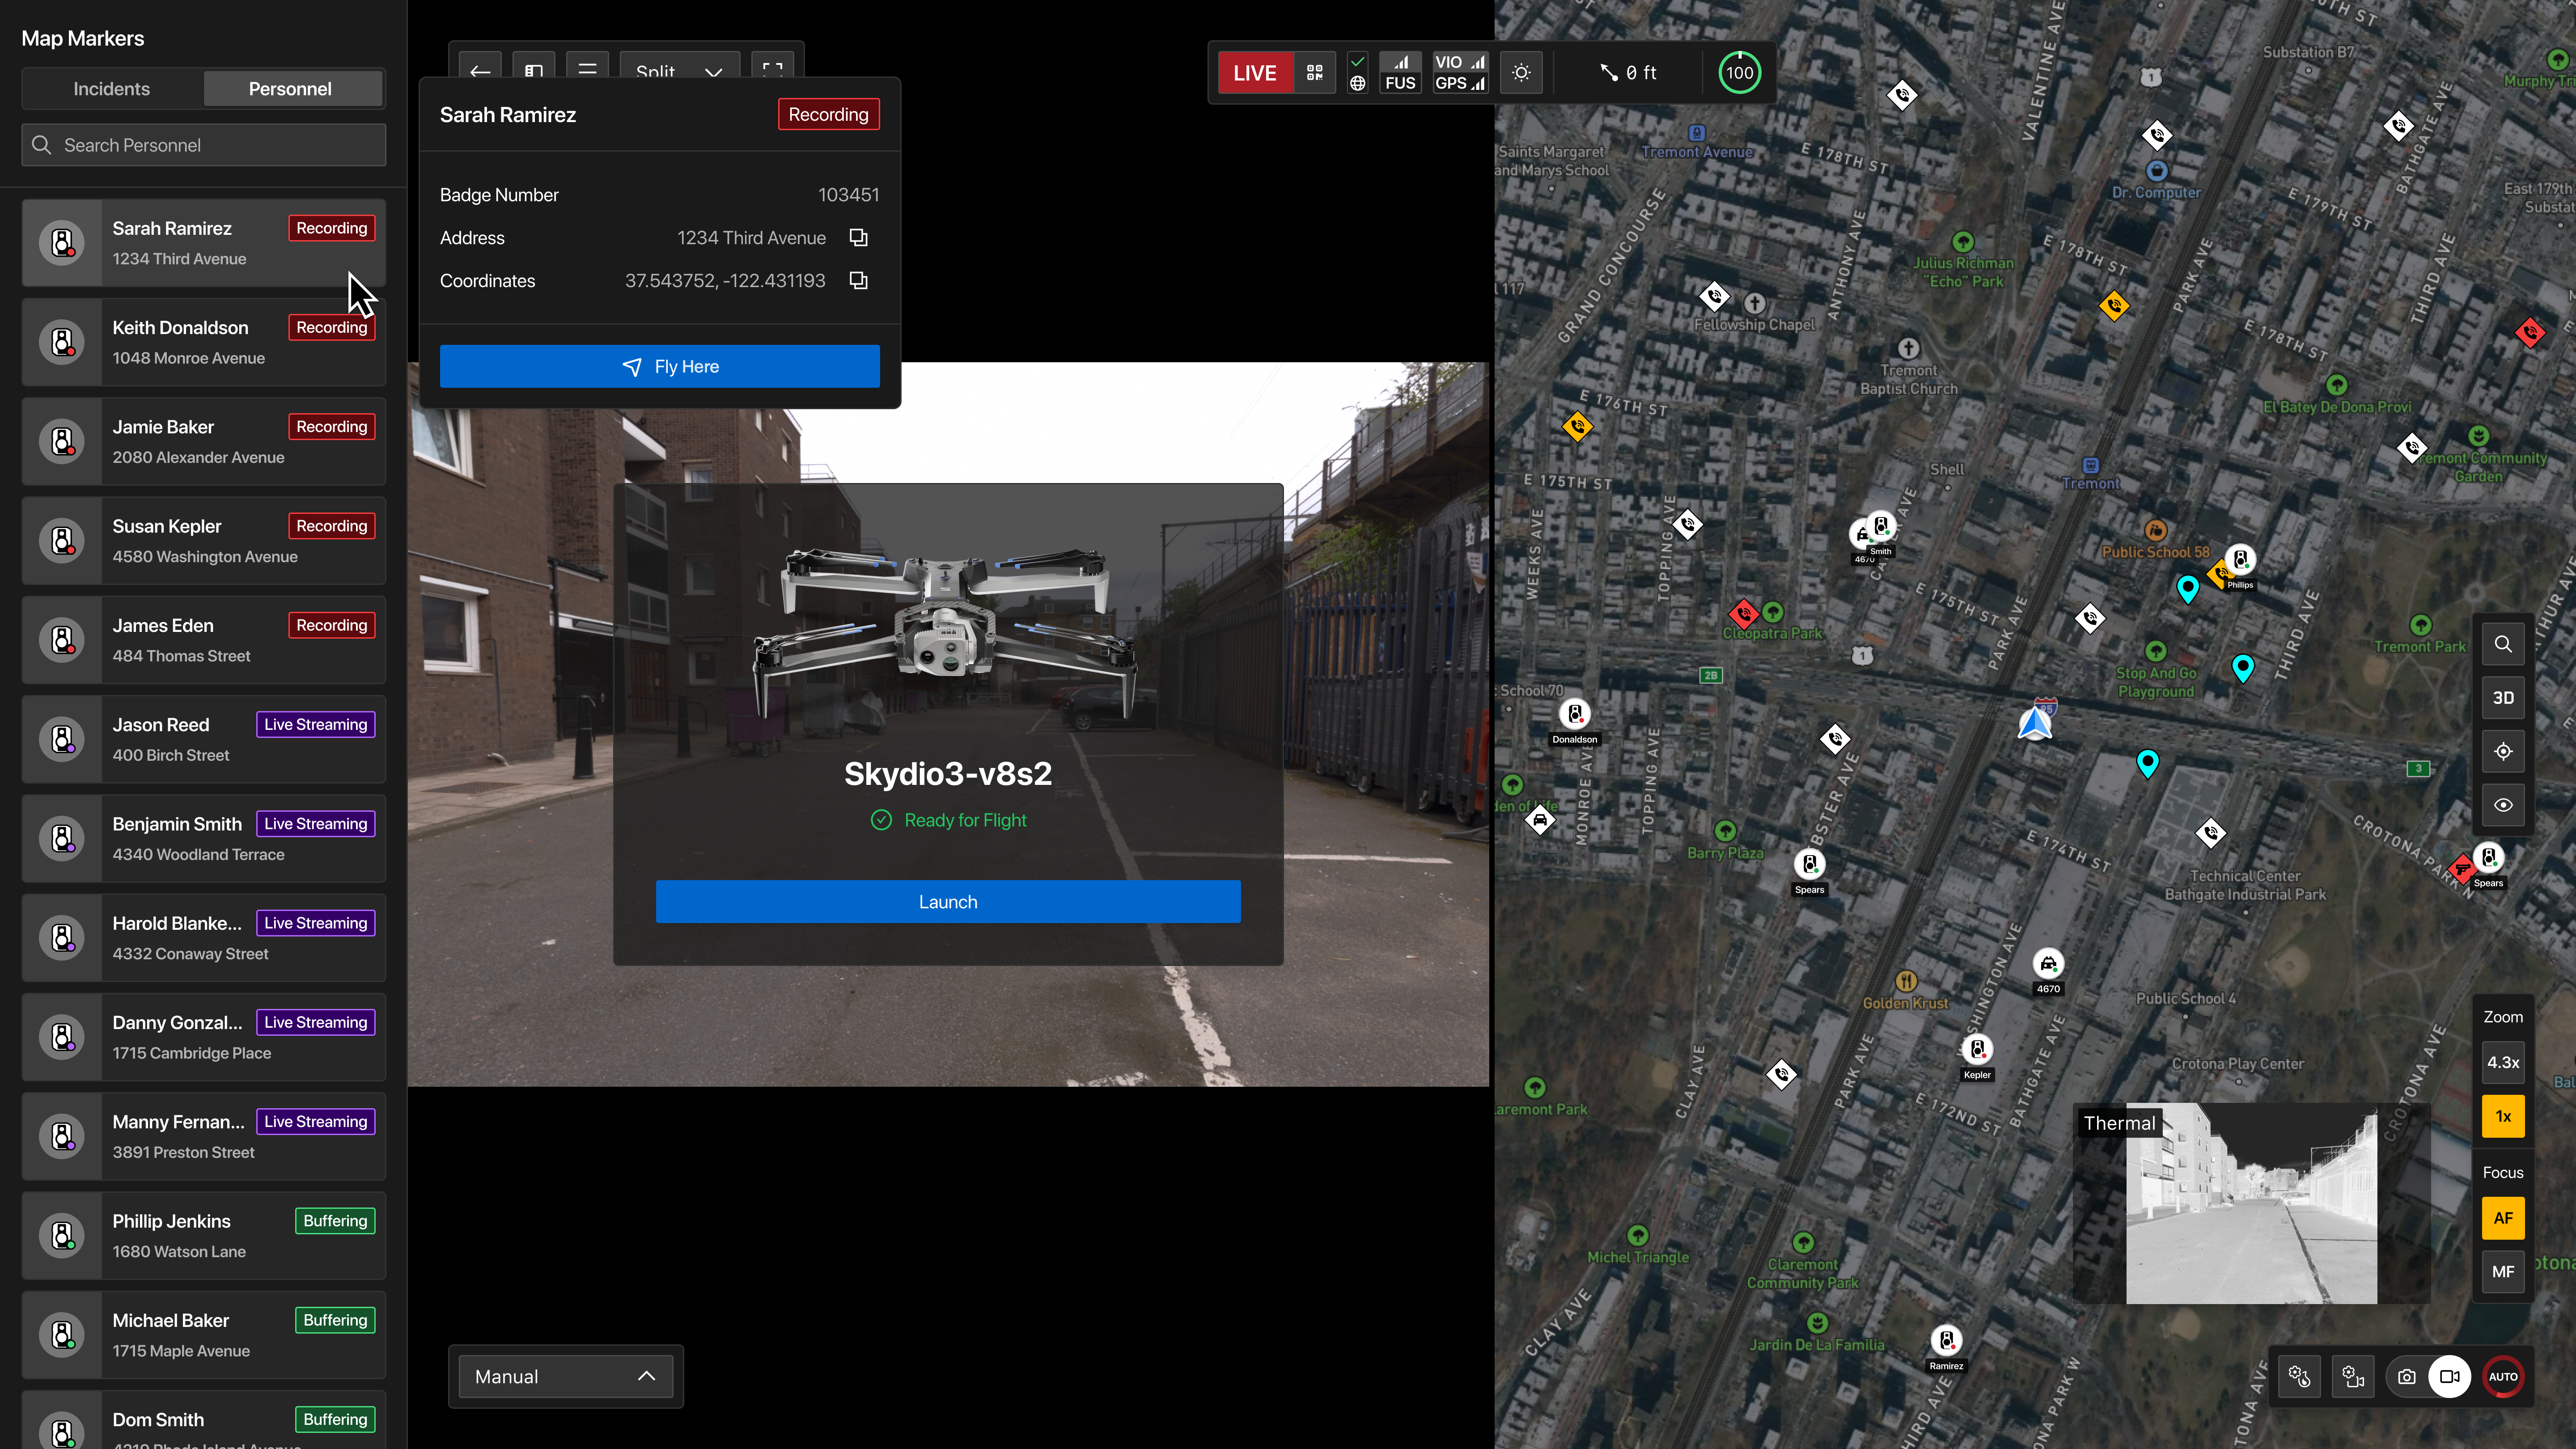
Task: Open thermal camera settings icon
Action: point(2299,1377)
